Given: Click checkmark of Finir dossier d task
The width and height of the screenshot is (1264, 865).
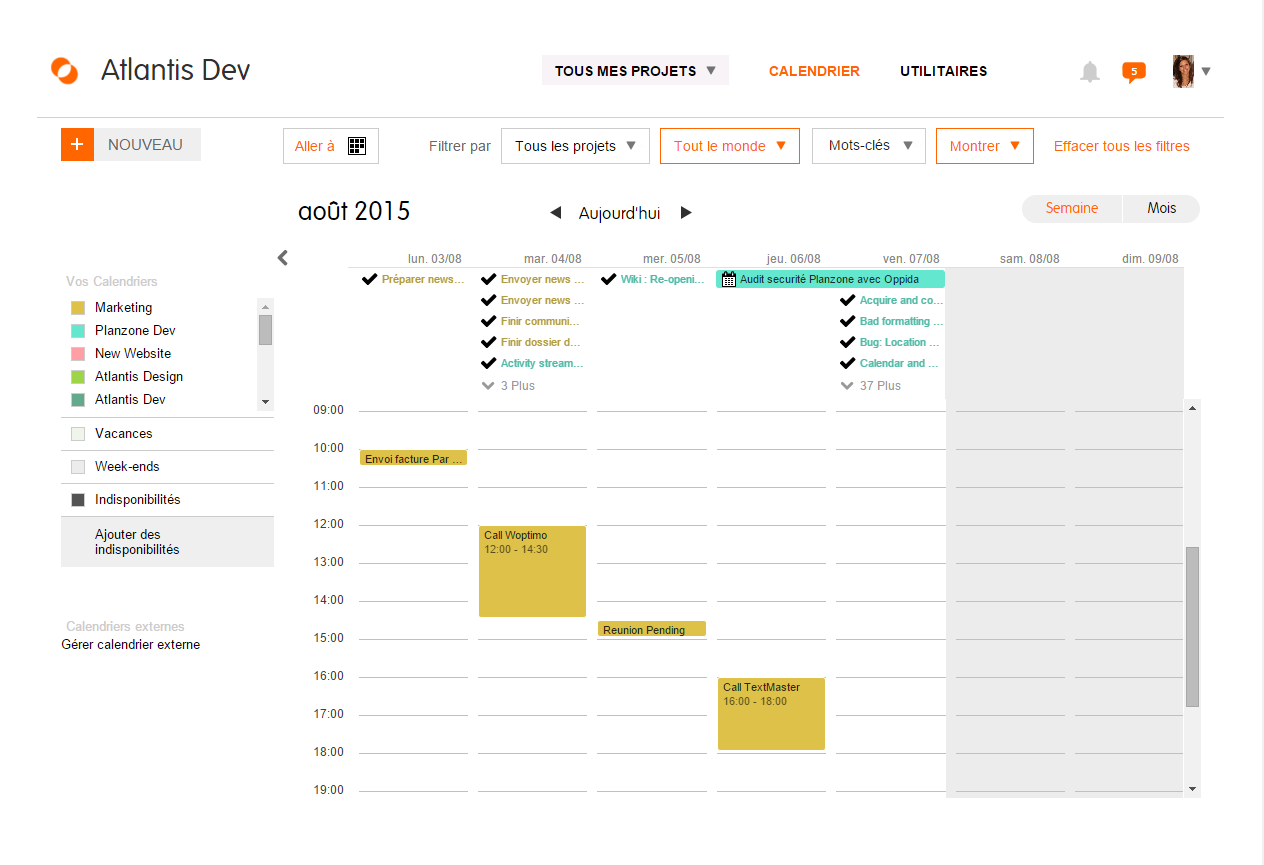Looking at the screenshot, I should tap(489, 342).
